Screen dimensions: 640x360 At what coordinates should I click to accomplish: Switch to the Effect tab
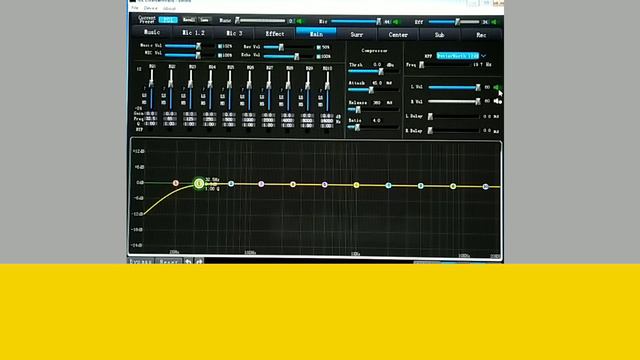pos(275,33)
